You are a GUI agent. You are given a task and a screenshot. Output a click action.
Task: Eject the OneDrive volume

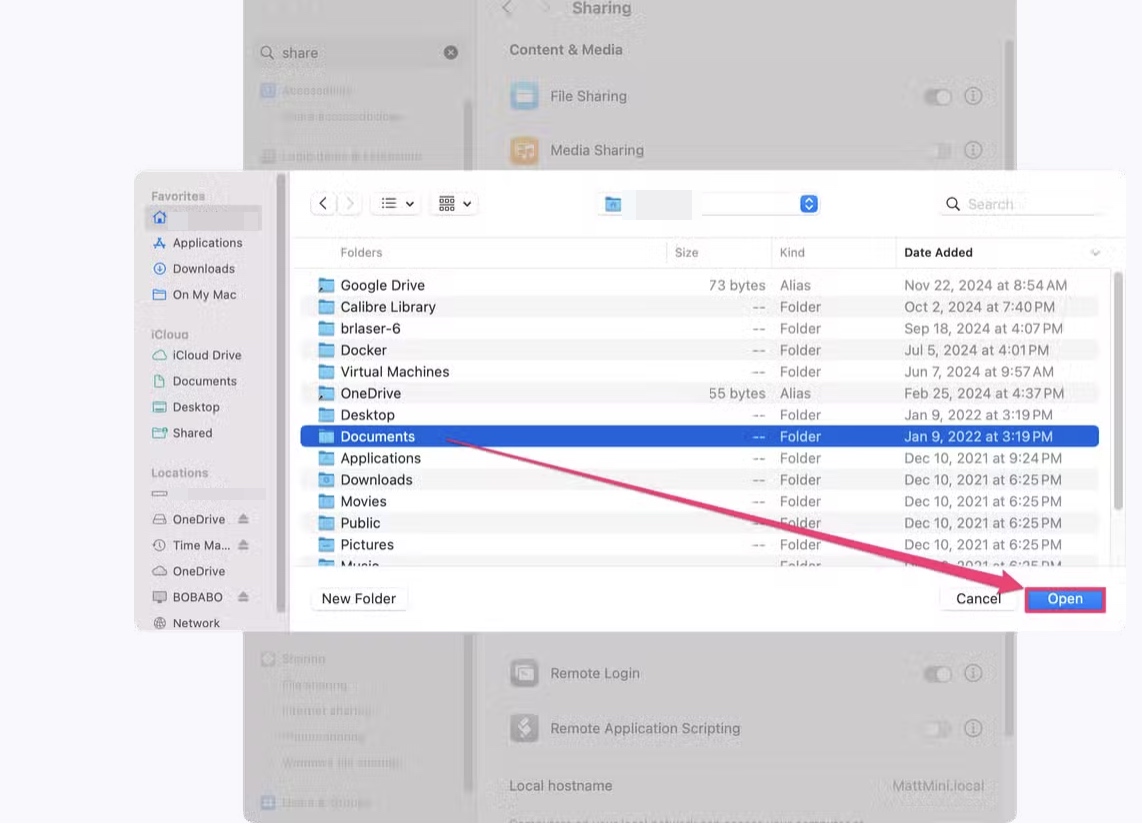pos(243,519)
